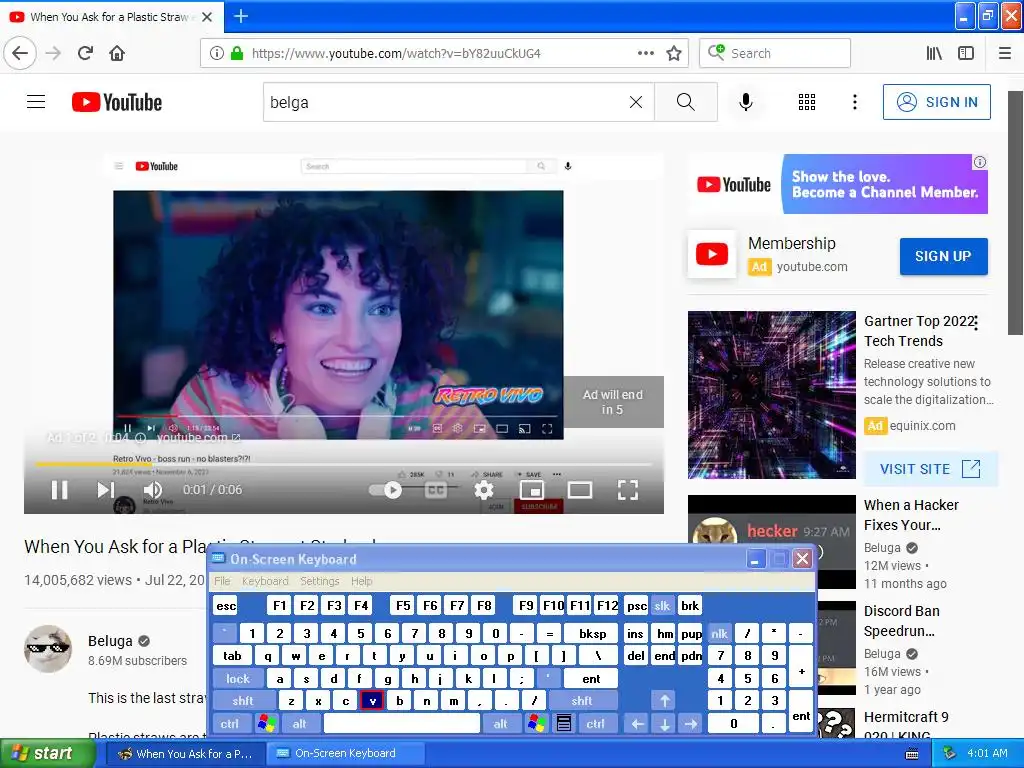This screenshot has height=768, width=1024.
Task: Seek on the video progress bar
Action: (x=344, y=464)
